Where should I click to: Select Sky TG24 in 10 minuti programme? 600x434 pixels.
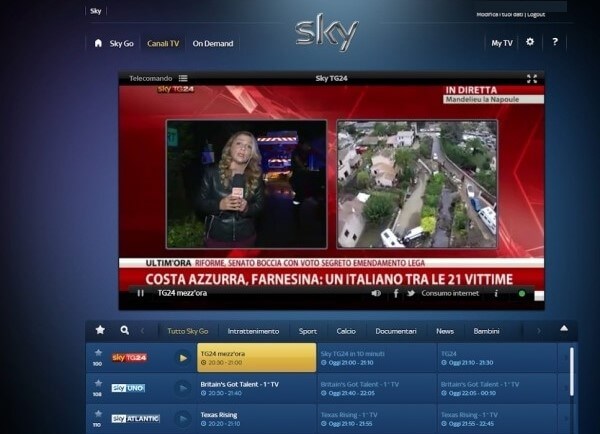click(377, 357)
